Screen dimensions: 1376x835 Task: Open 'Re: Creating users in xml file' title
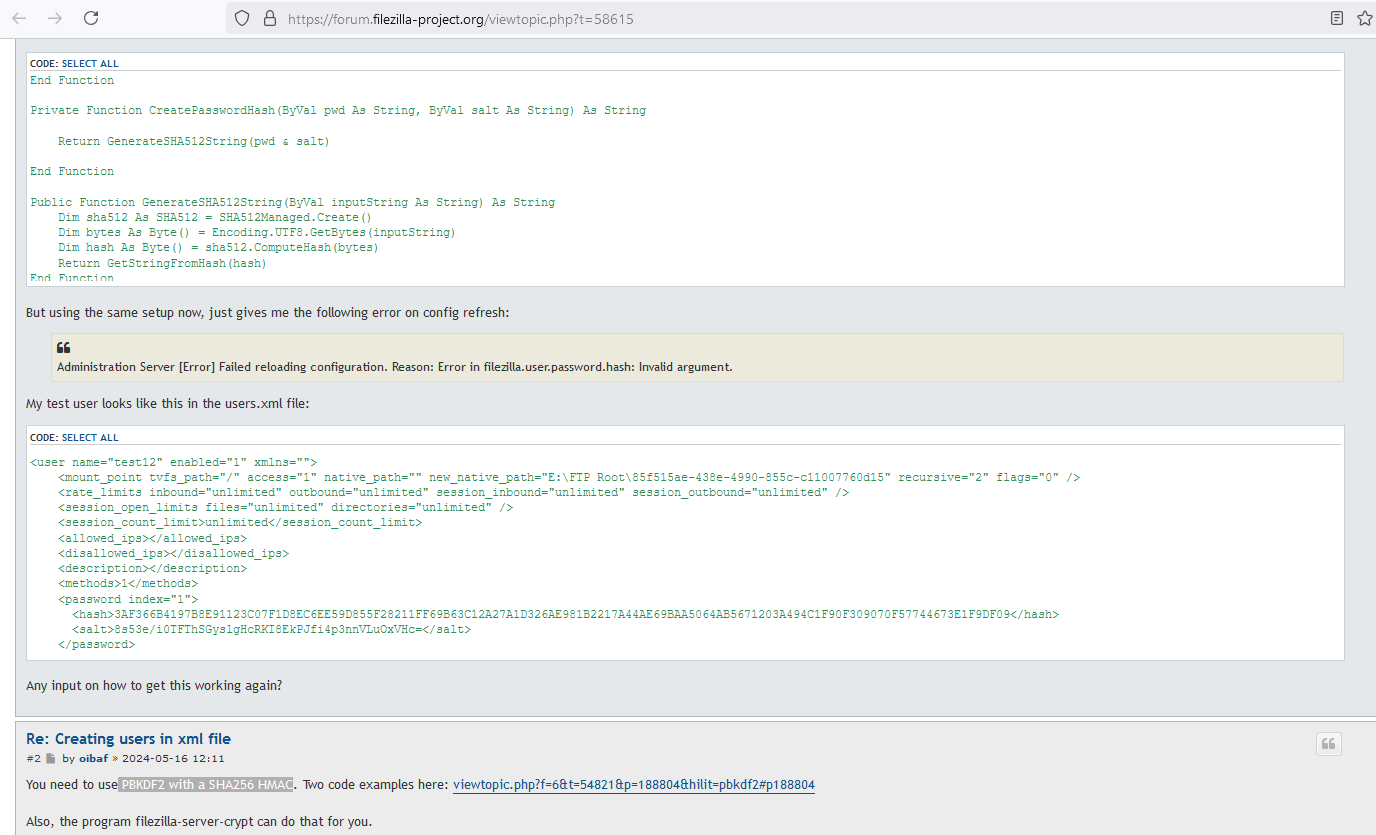pyautogui.click(x=128, y=739)
